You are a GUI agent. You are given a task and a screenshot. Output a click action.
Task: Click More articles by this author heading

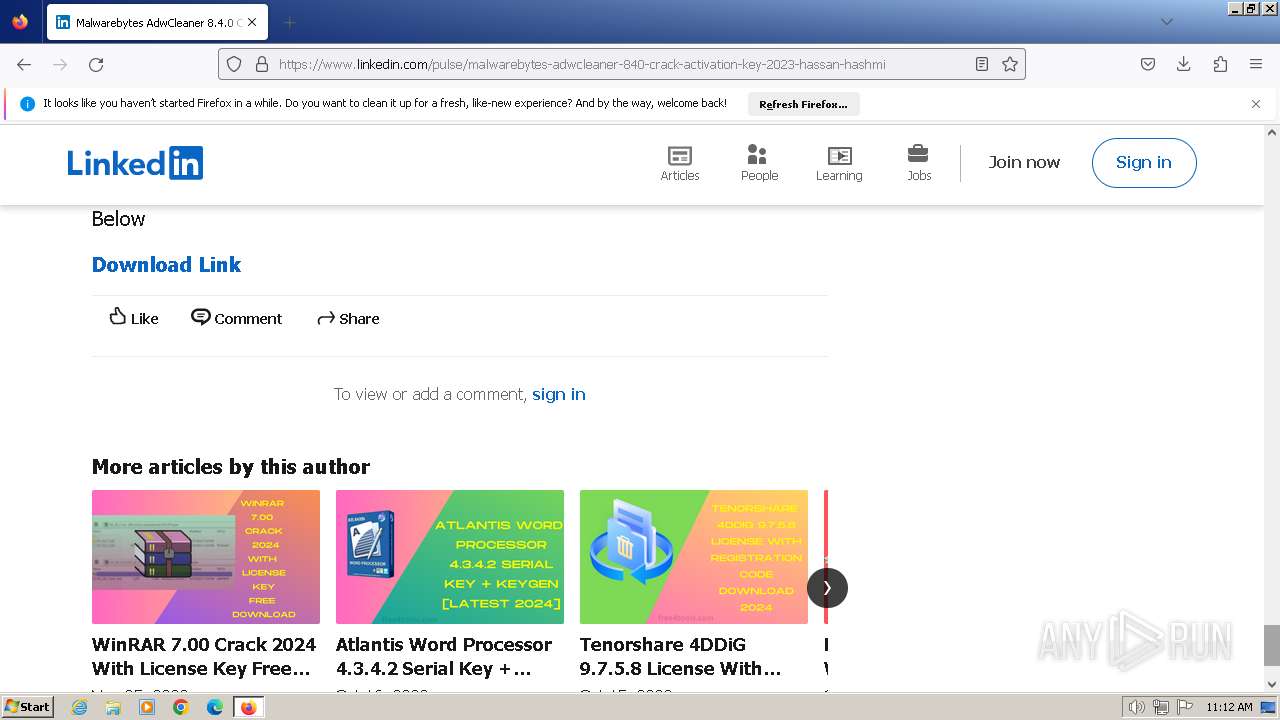(x=231, y=466)
